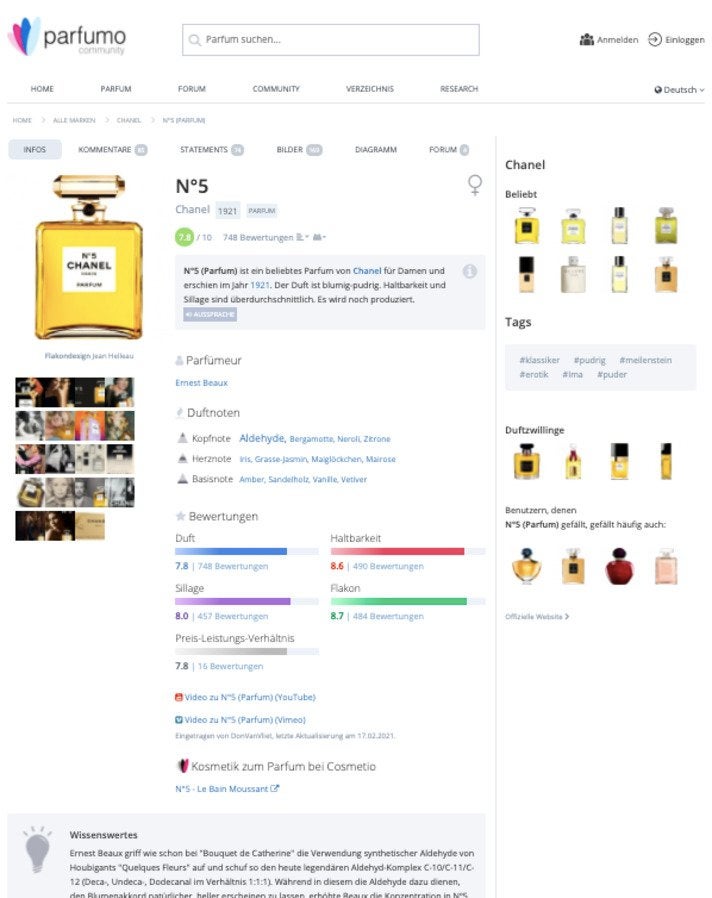
Task: Open the Community menu item
Action: coord(276,89)
